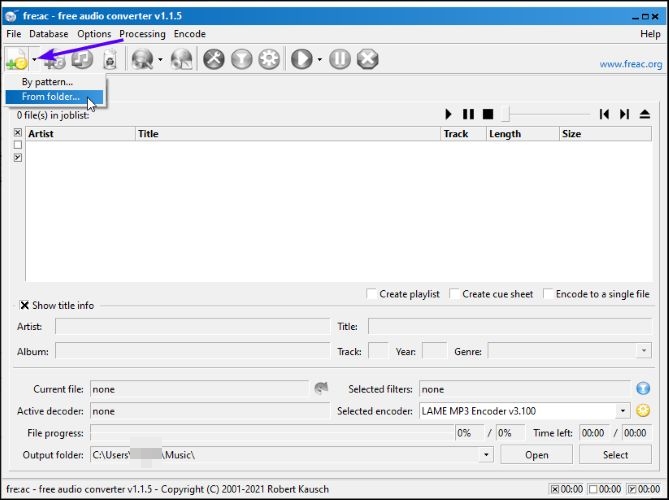Viewport: 669px width, 500px height.
Task: Open the Options menu
Action: [x=94, y=34]
